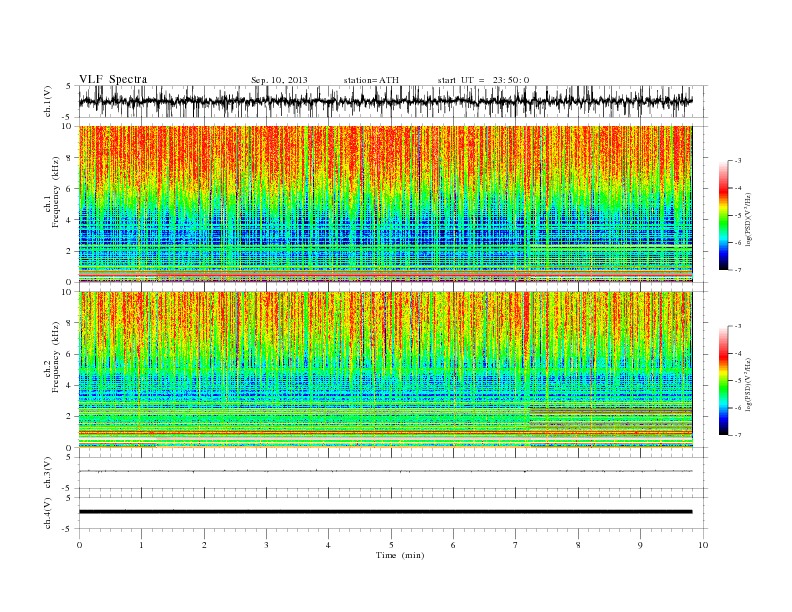Click the "VLF Spectra" plot title

[x=113, y=79]
